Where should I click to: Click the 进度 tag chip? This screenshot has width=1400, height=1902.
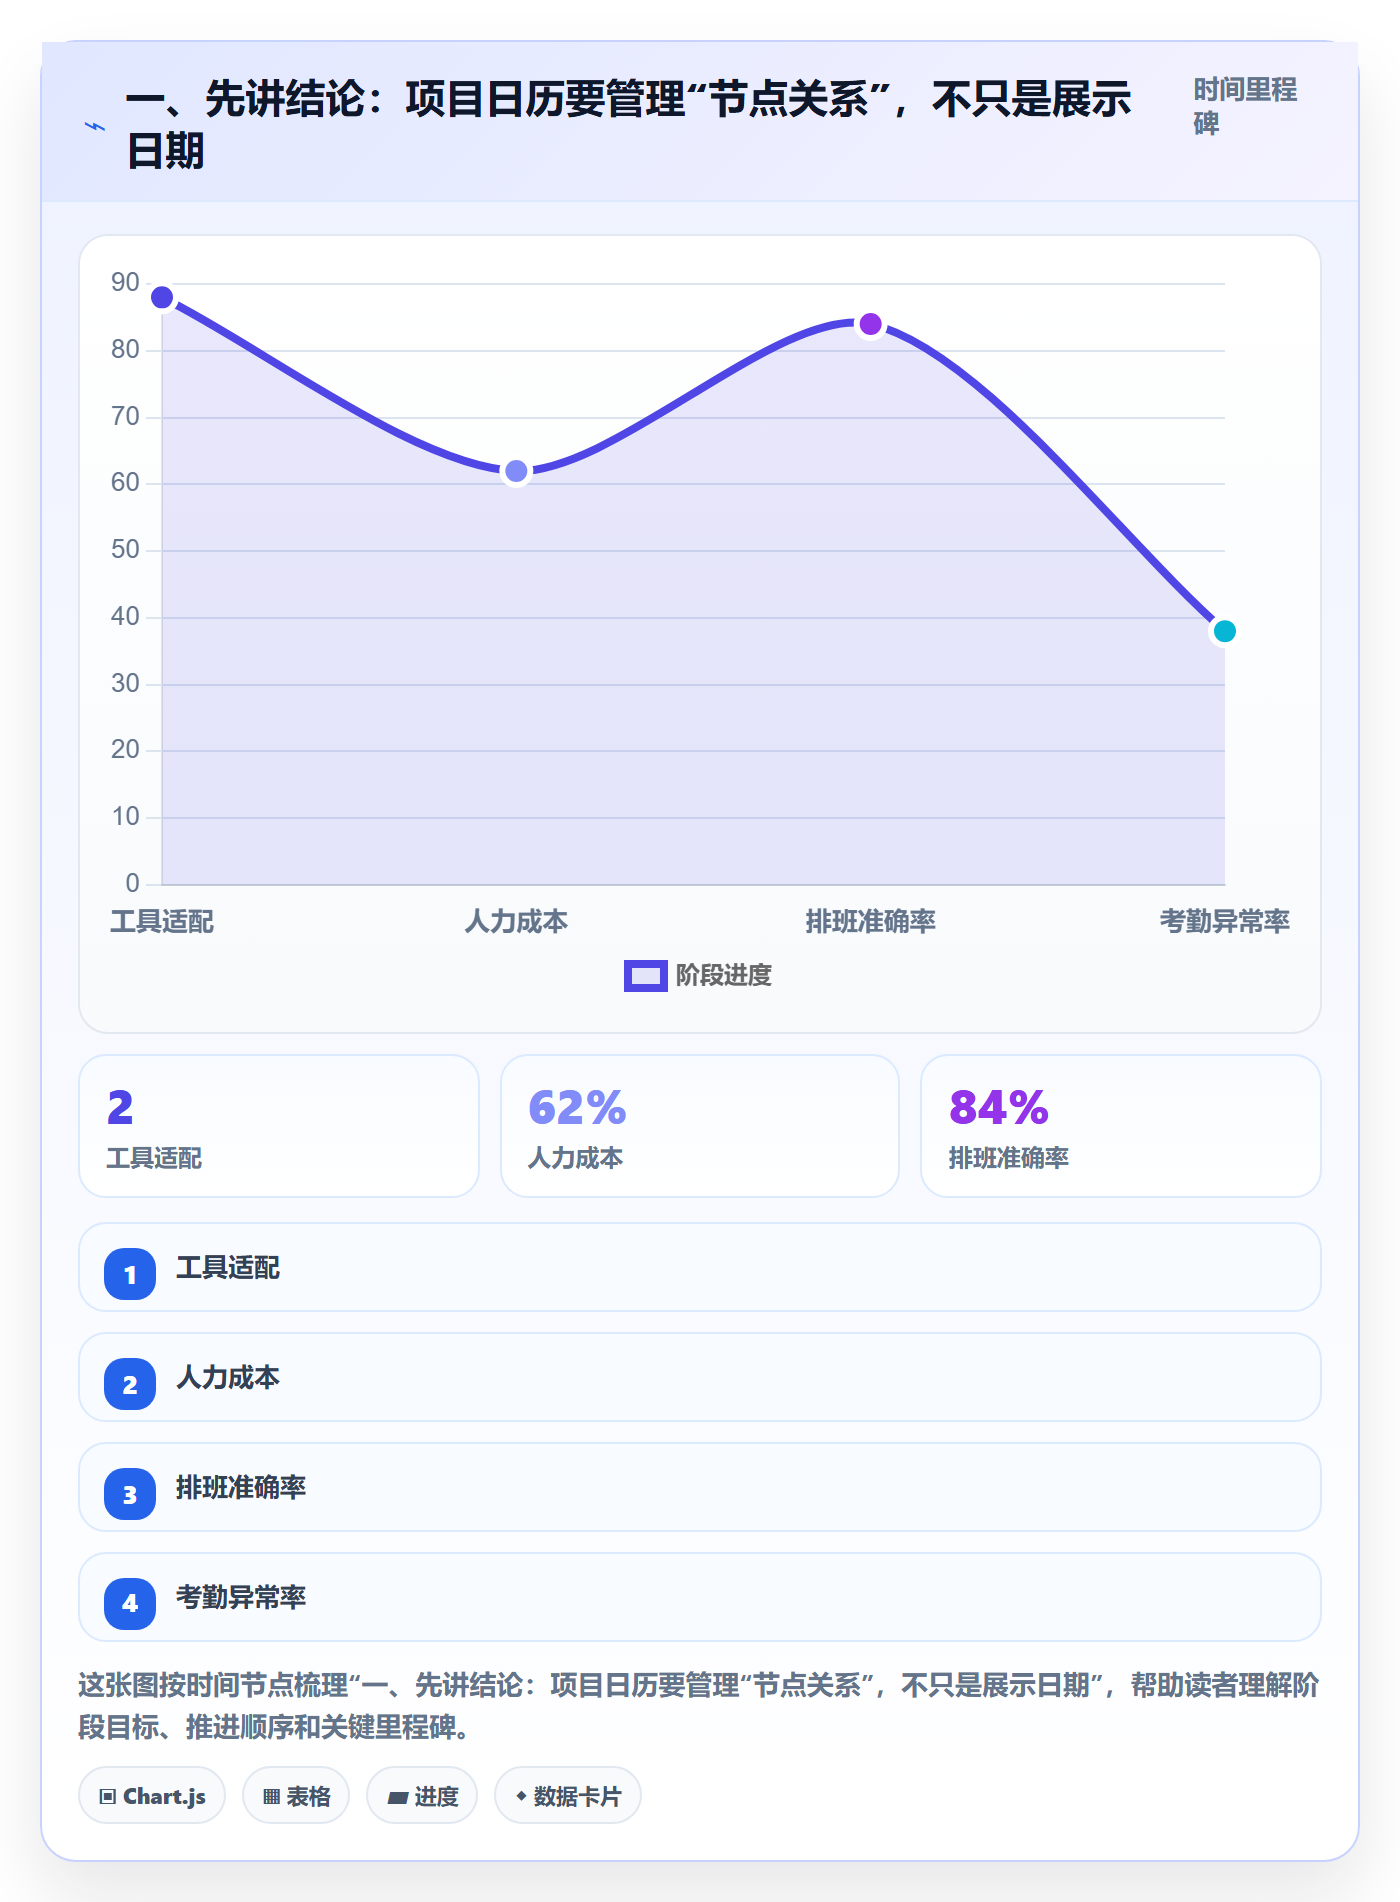[422, 1796]
